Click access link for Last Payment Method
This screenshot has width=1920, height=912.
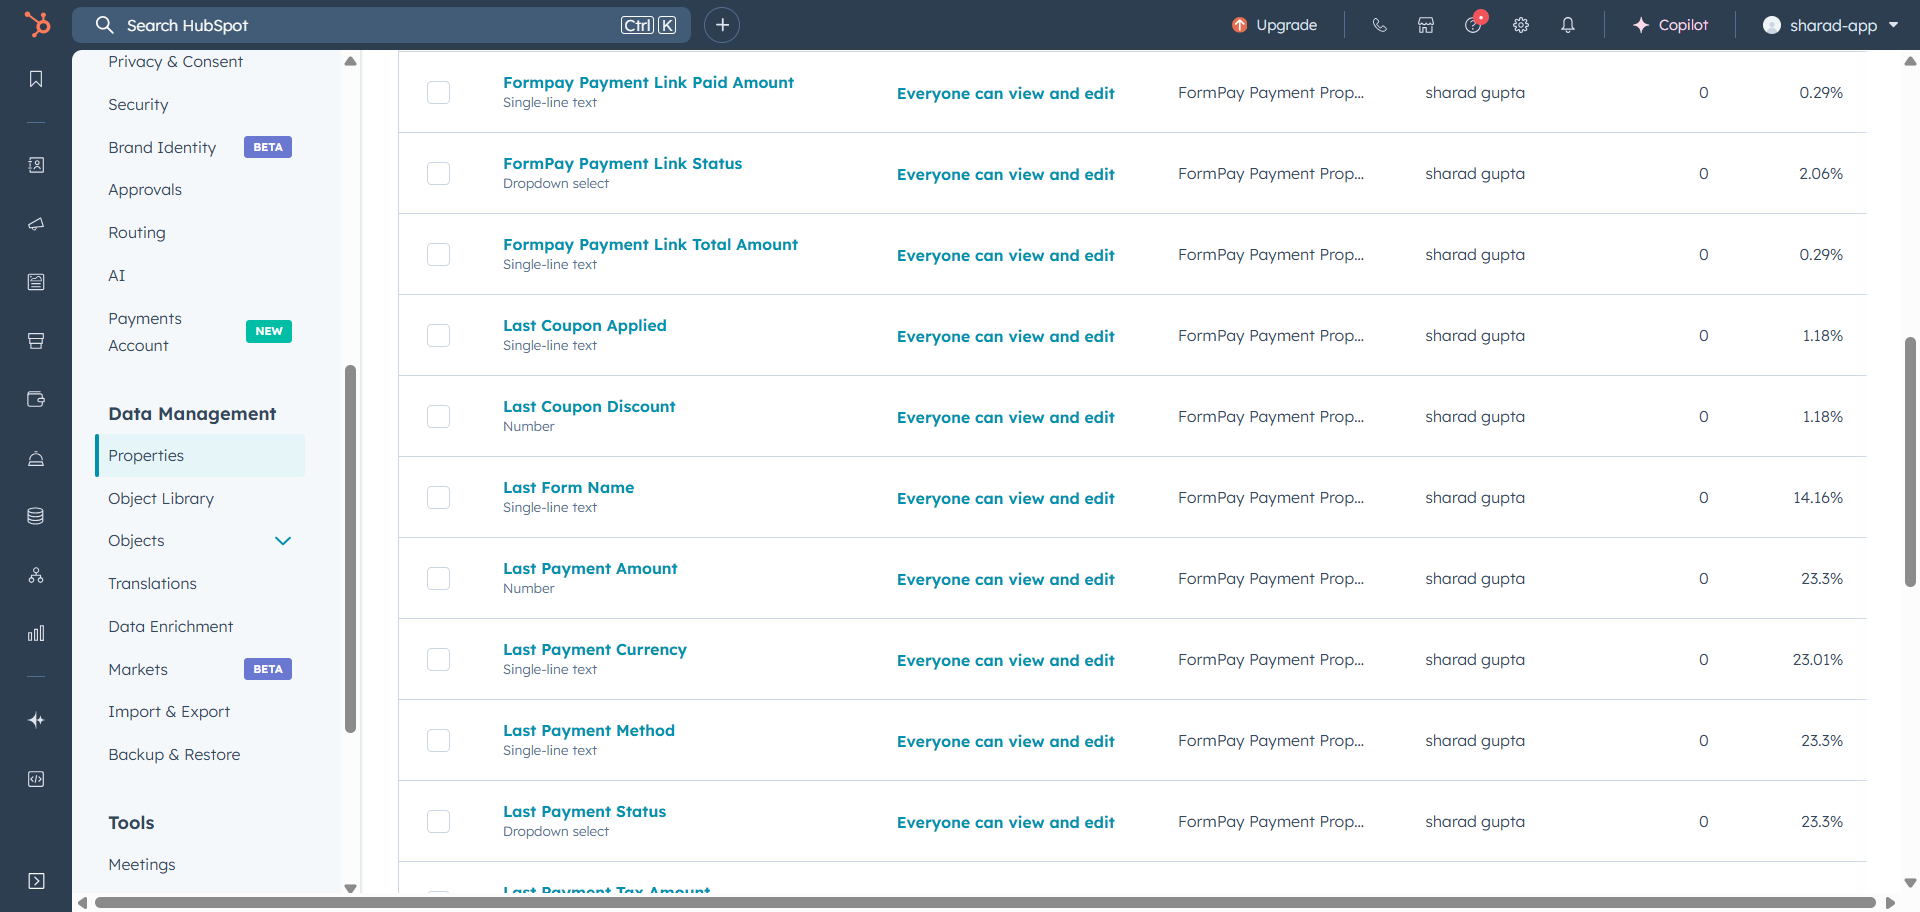coord(1005,742)
